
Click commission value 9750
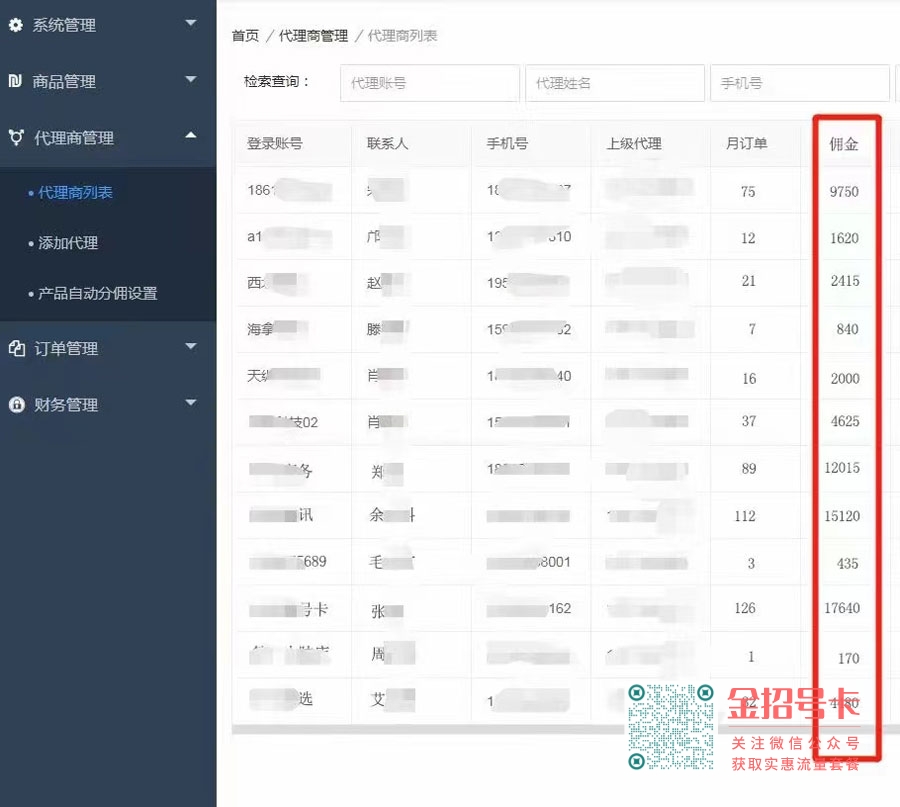tap(844, 192)
